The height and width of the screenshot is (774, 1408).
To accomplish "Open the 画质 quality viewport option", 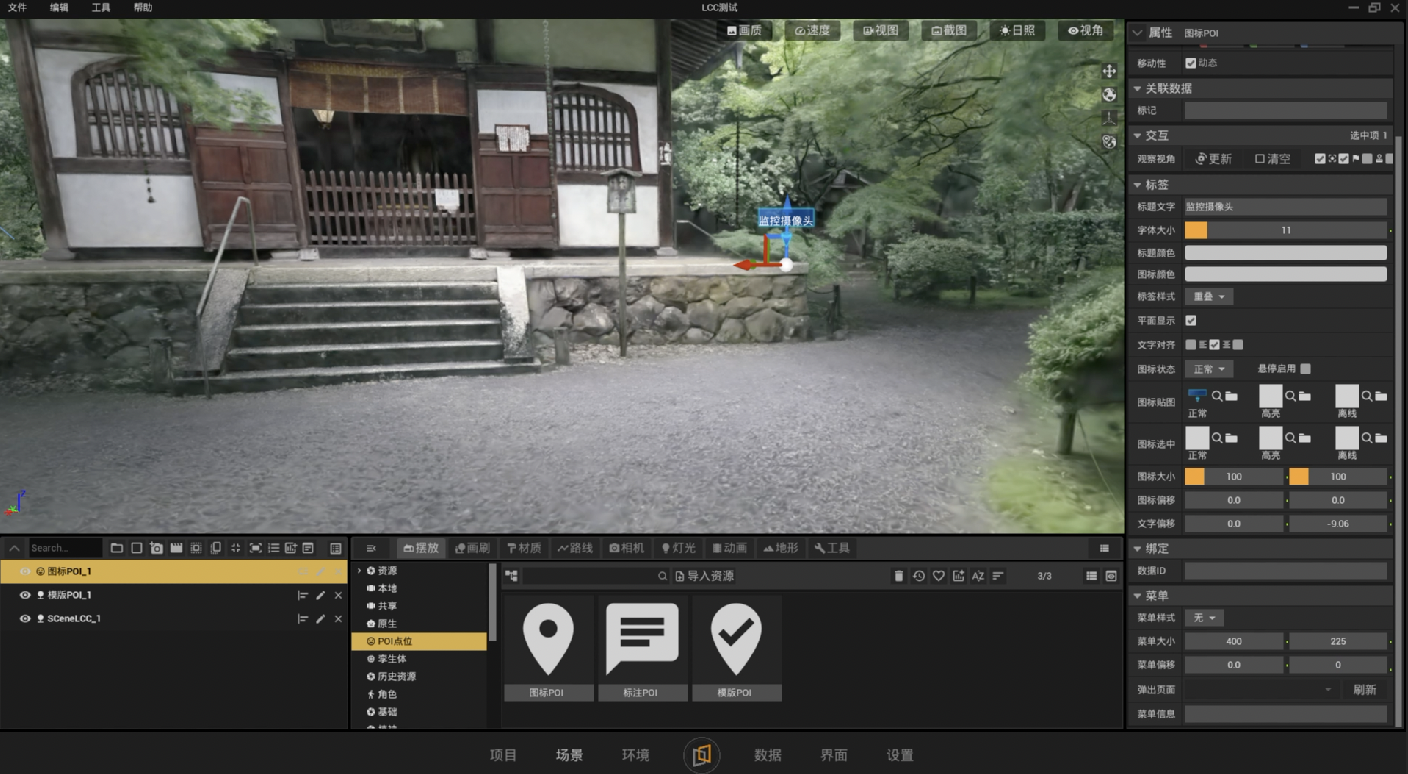I will click(744, 31).
